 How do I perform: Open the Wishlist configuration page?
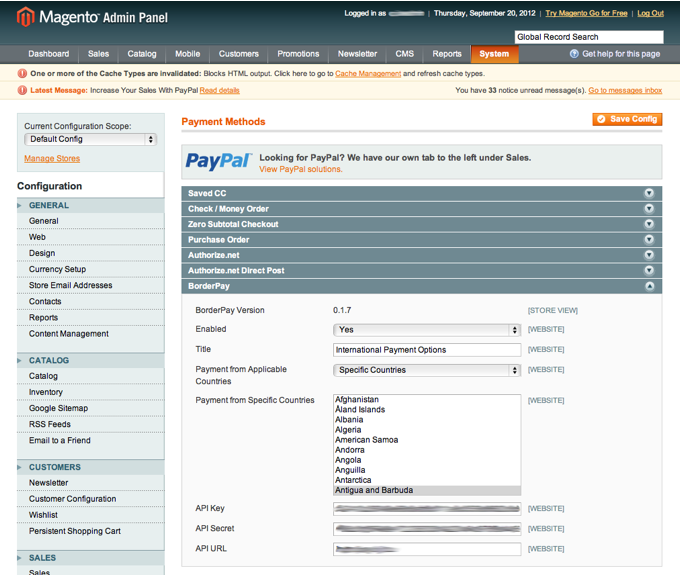[91, 515]
